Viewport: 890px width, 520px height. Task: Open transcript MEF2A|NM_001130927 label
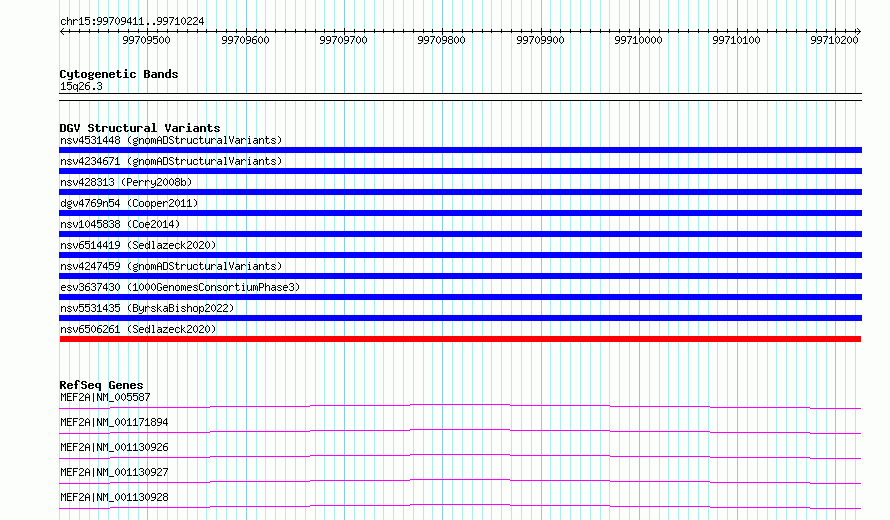(x=114, y=472)
